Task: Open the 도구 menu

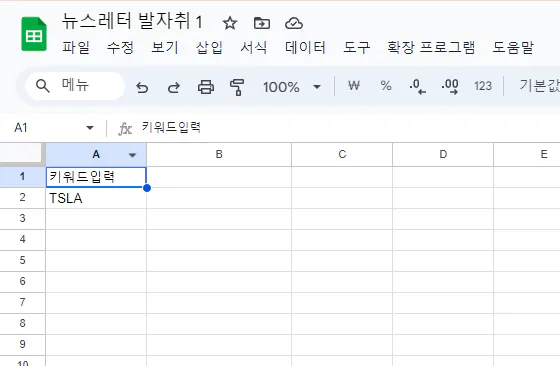Action: [x=356, y=47]
